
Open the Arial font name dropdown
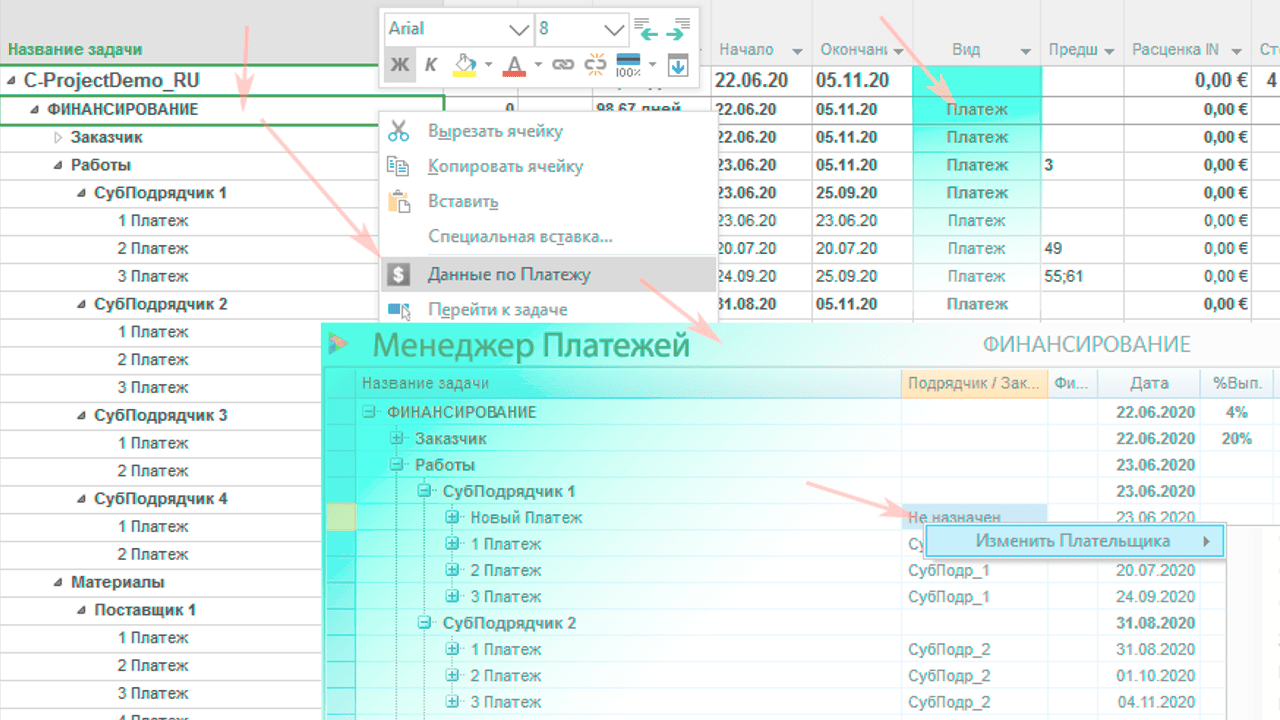(518, 29)
